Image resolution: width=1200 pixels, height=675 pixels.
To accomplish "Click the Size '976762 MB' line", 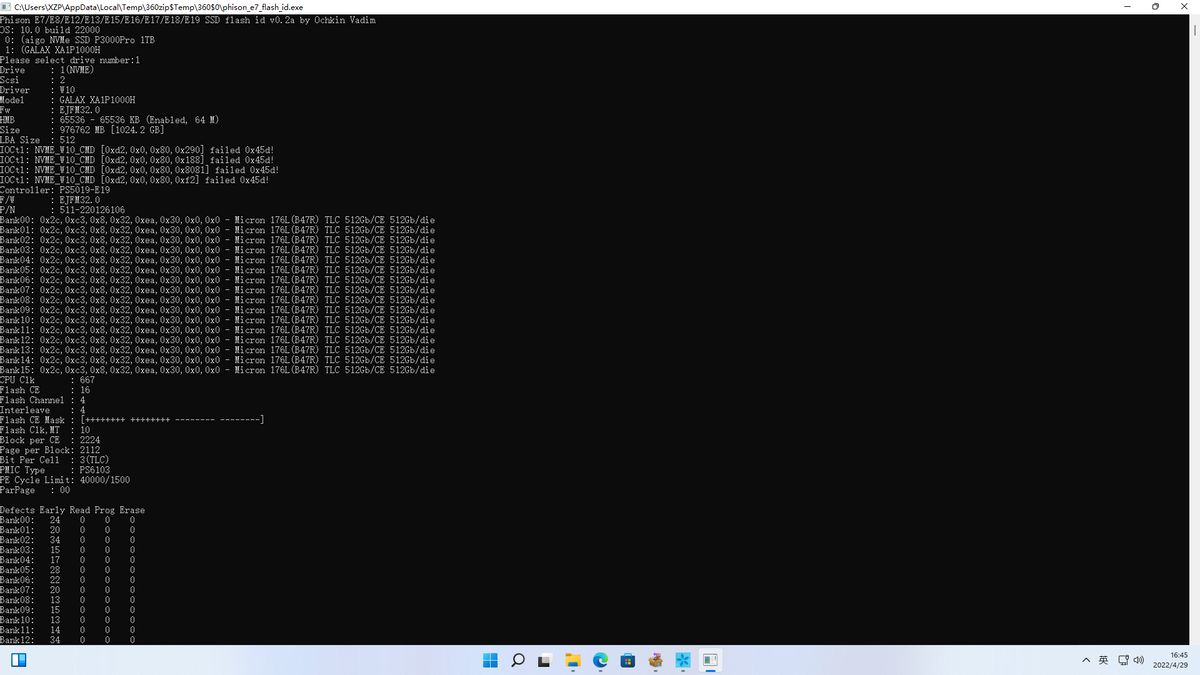I will point(82,130).
